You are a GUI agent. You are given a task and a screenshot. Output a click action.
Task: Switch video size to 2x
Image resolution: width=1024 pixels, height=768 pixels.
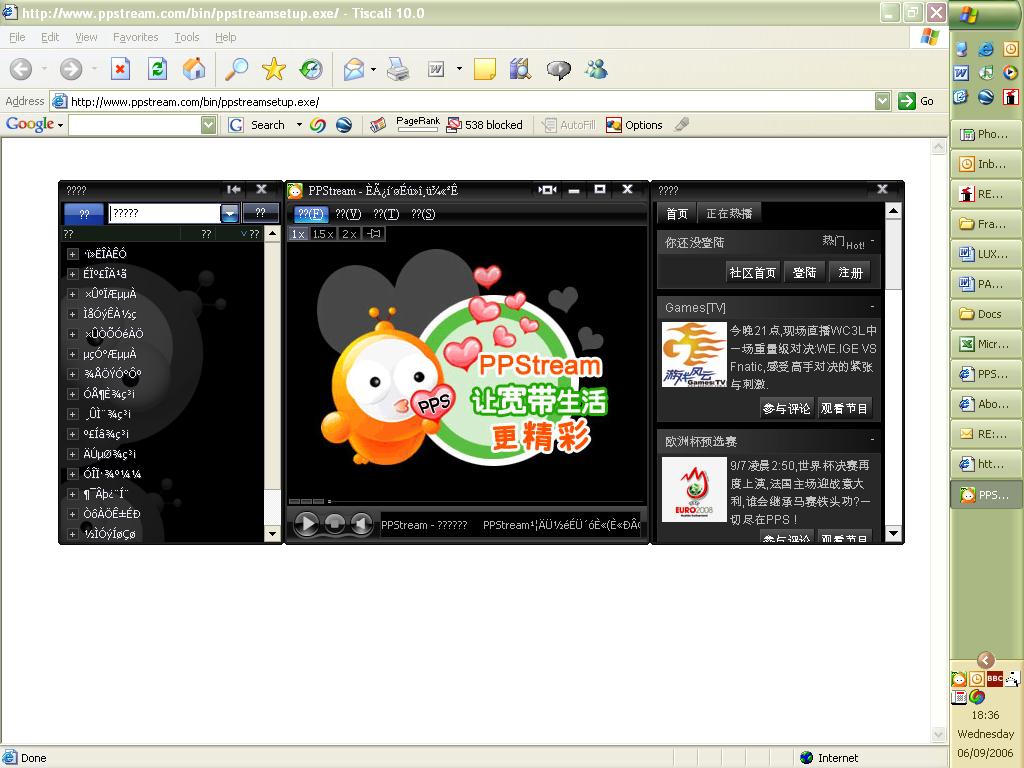click(349, 234)
